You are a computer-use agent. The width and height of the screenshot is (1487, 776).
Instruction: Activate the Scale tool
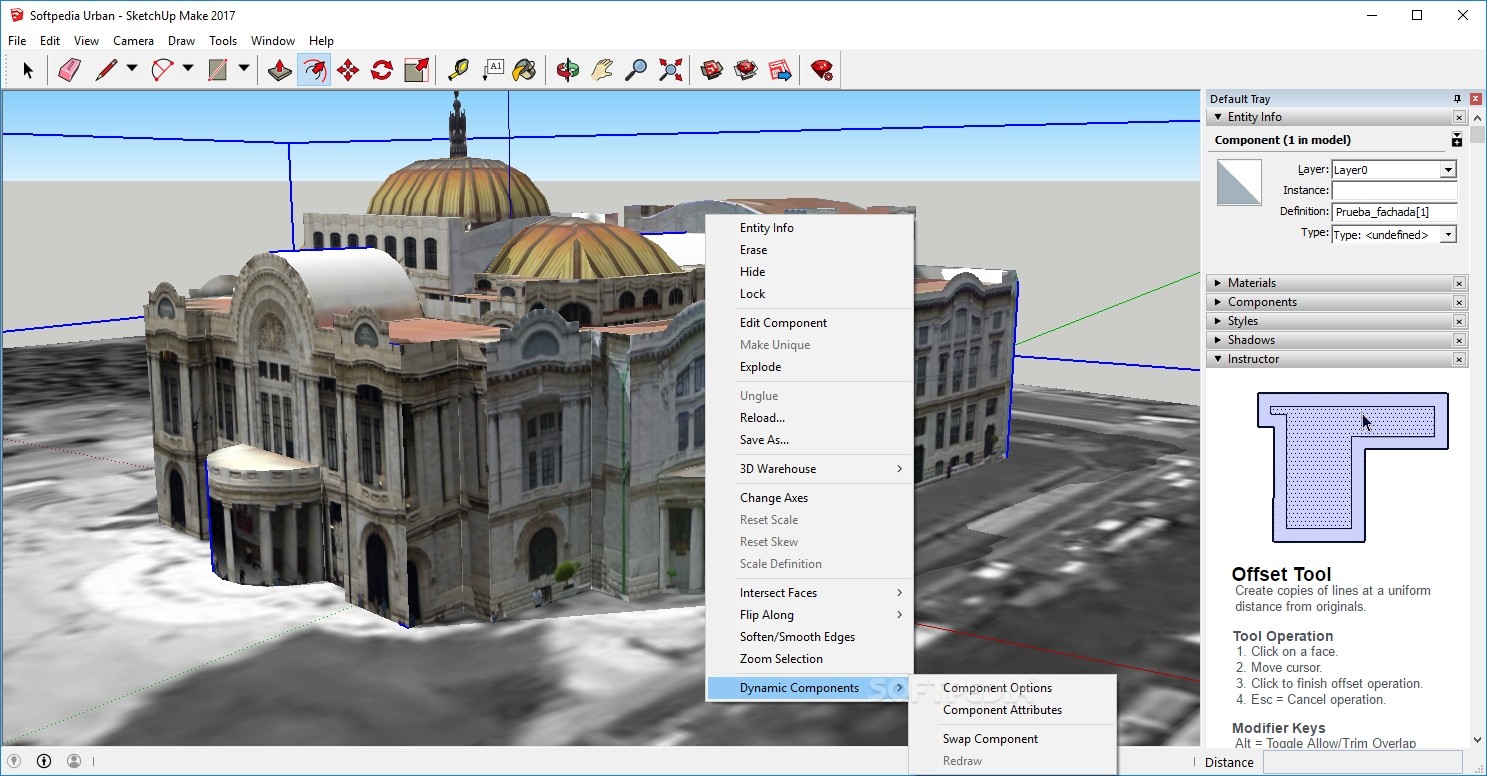[x=416, y=70]
